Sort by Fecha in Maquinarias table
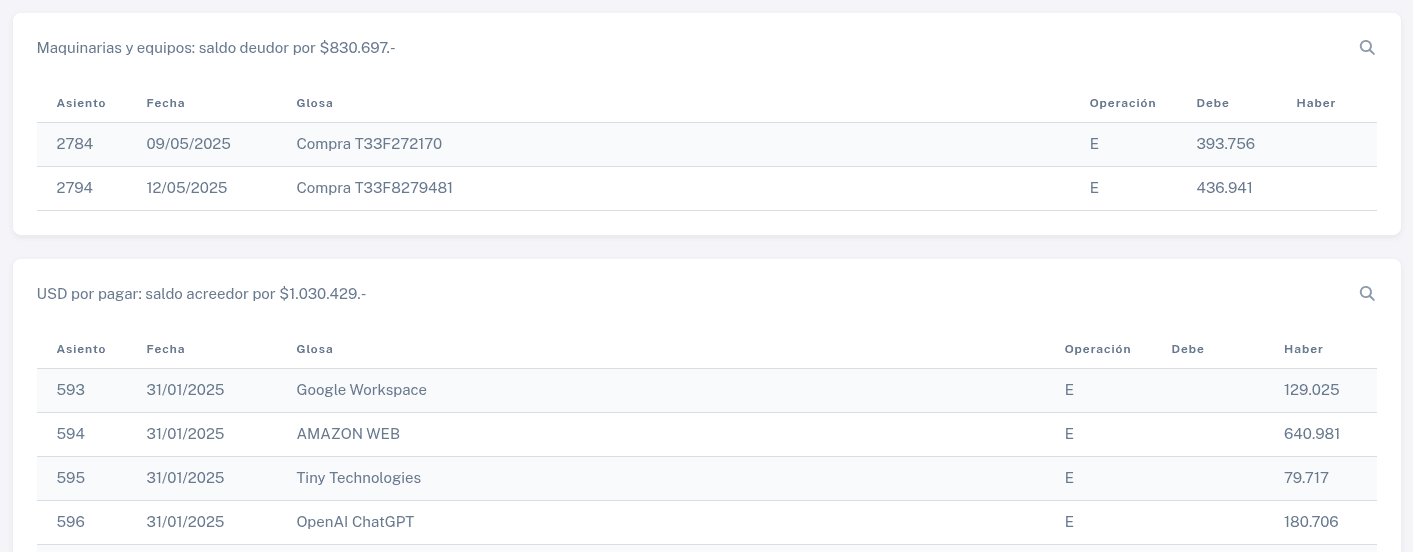Viewport: 1413px width, 552px height. point(166,103)
